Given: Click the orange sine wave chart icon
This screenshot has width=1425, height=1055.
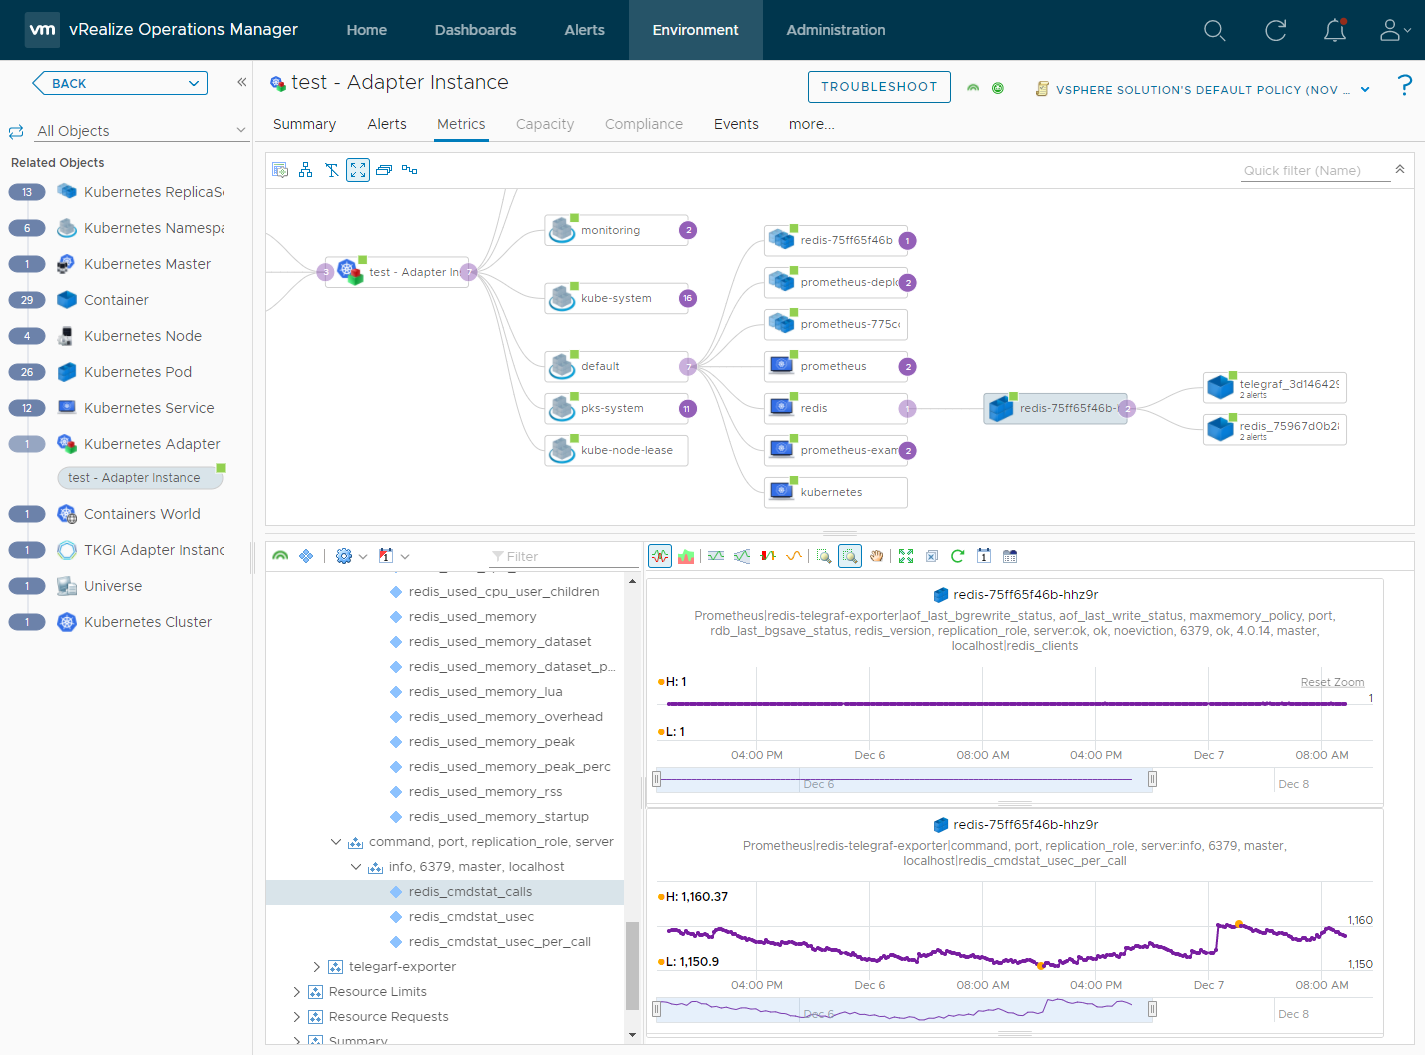Looking at the screenshot, I should (794, 556).
